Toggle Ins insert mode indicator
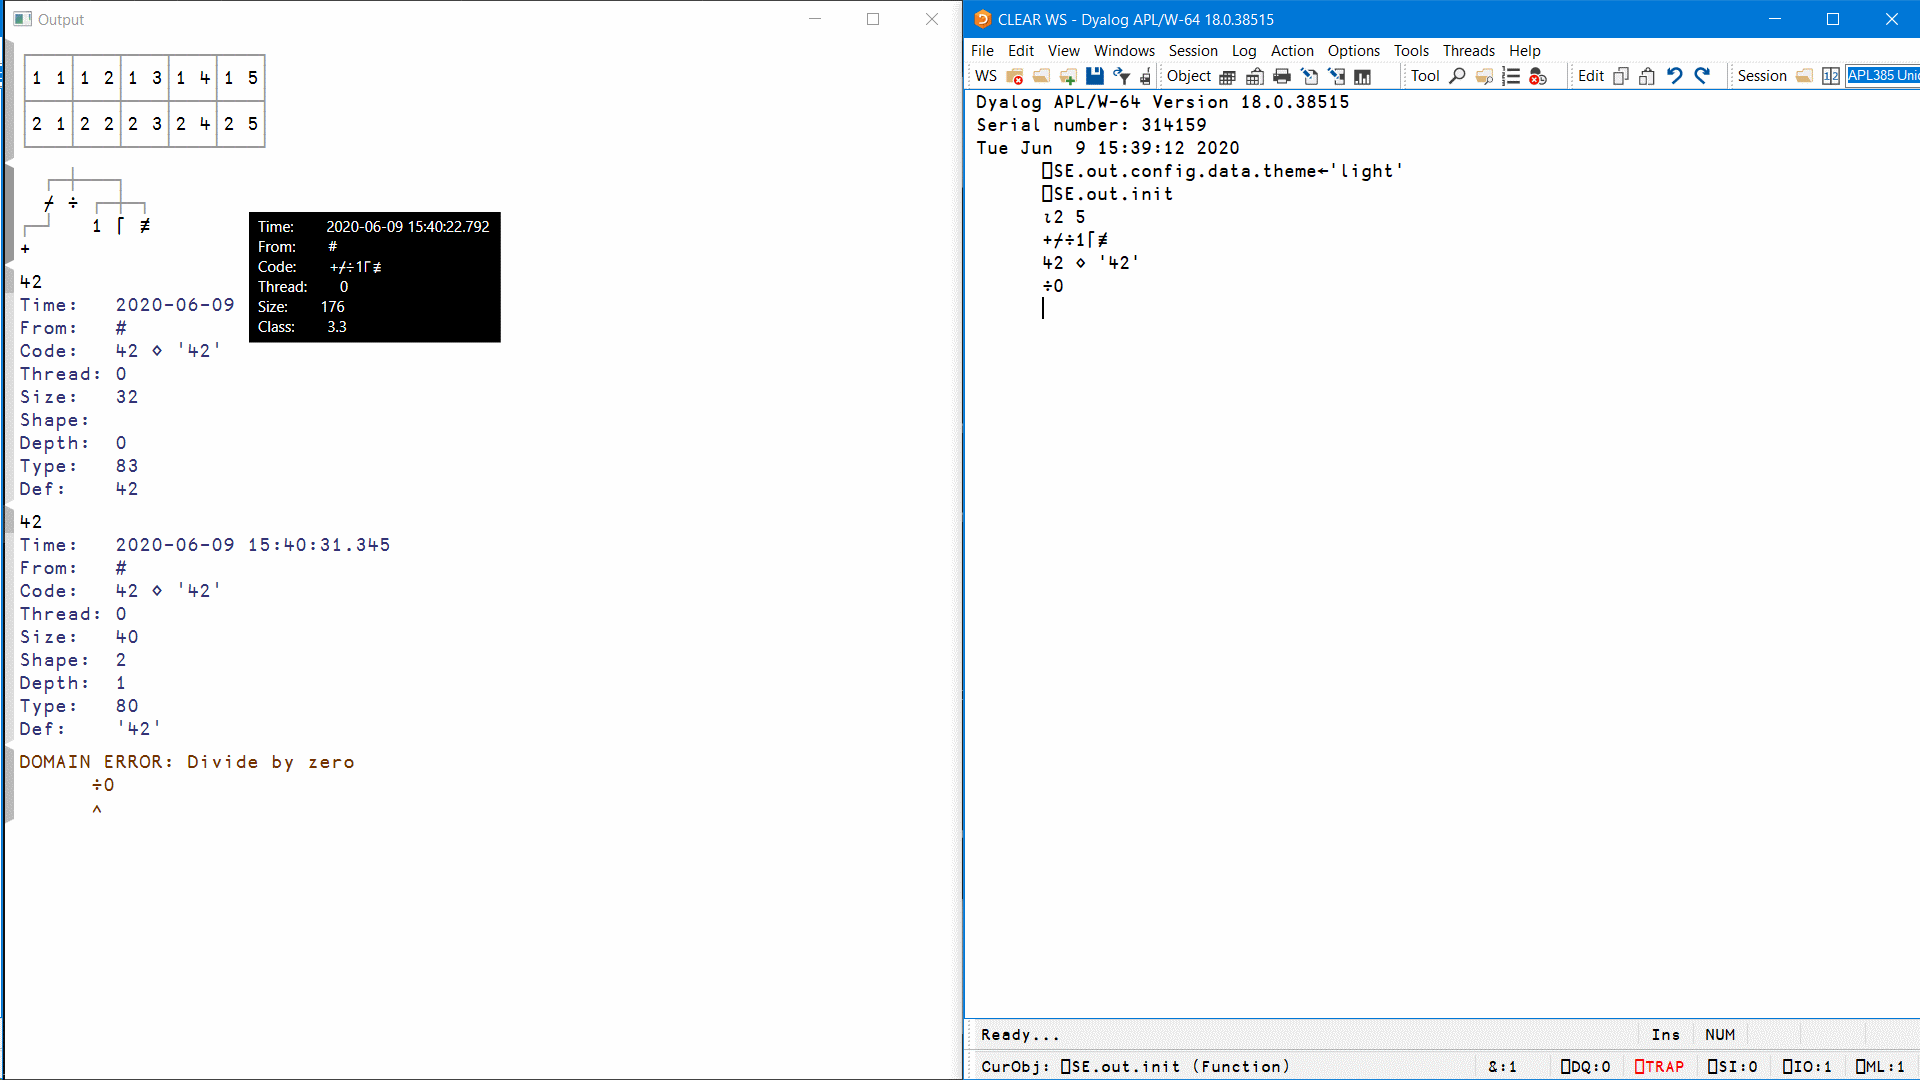The width and height of the screenshot is (1920, 1080). [1665, 1035]
